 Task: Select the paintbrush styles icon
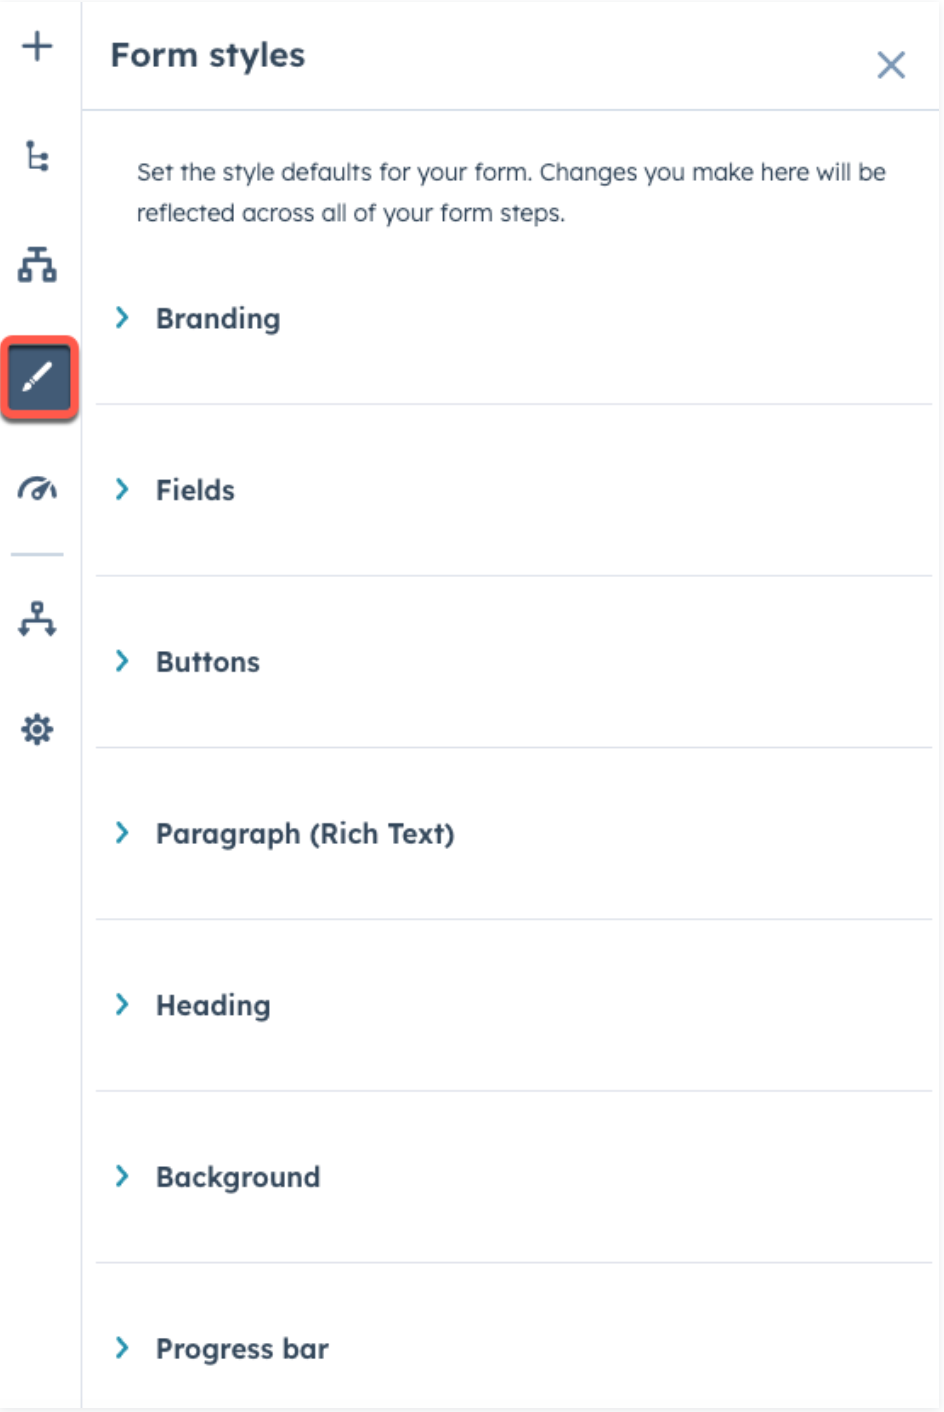(38, 378)
